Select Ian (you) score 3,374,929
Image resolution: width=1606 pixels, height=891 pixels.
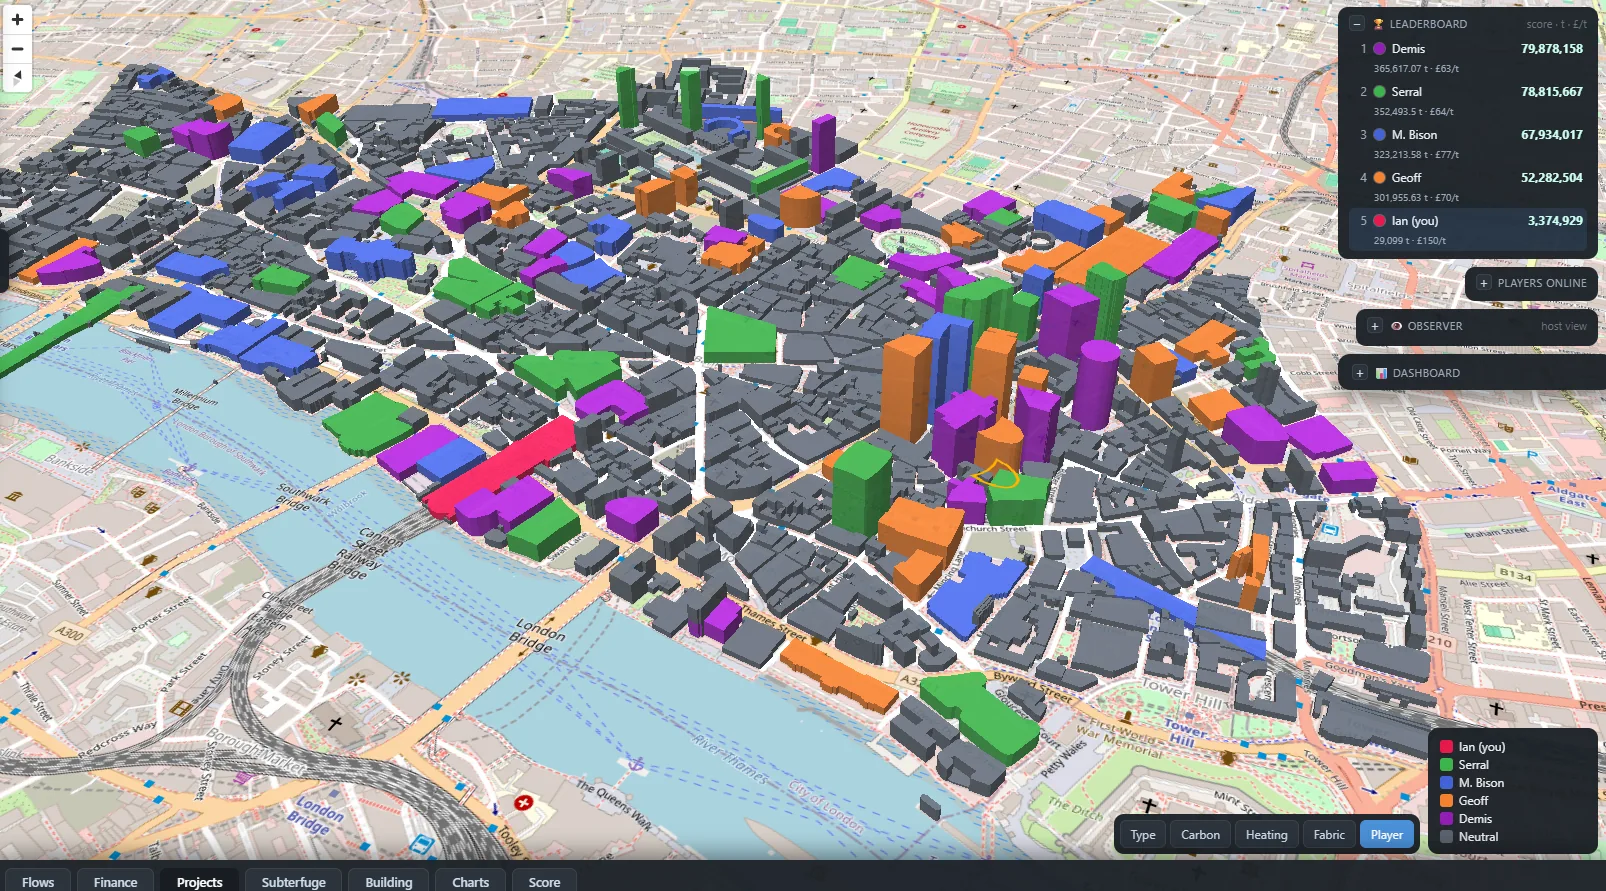pos(1555,221)
